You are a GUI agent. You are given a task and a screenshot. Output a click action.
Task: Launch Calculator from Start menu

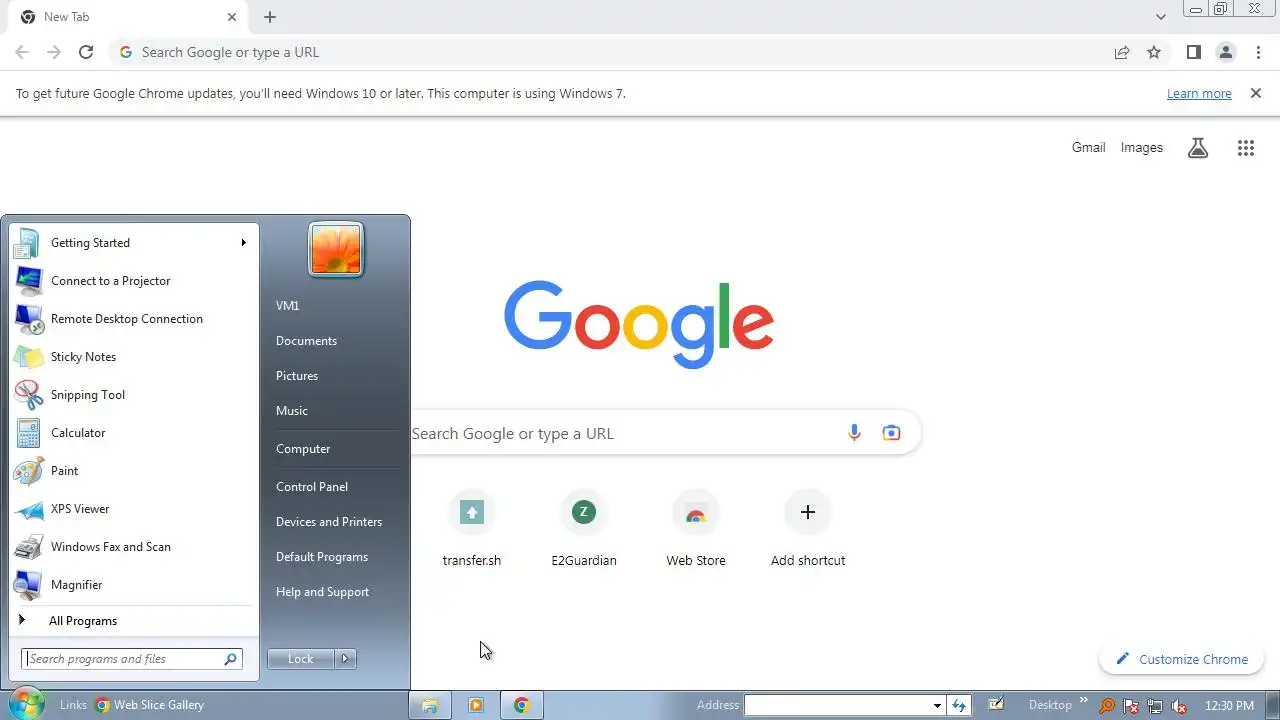(132, 433)
